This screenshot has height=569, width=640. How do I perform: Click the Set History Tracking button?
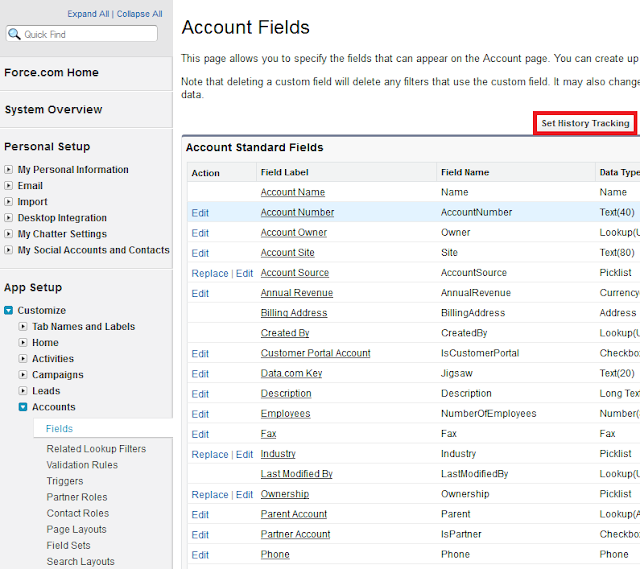[x=585, y=123]
